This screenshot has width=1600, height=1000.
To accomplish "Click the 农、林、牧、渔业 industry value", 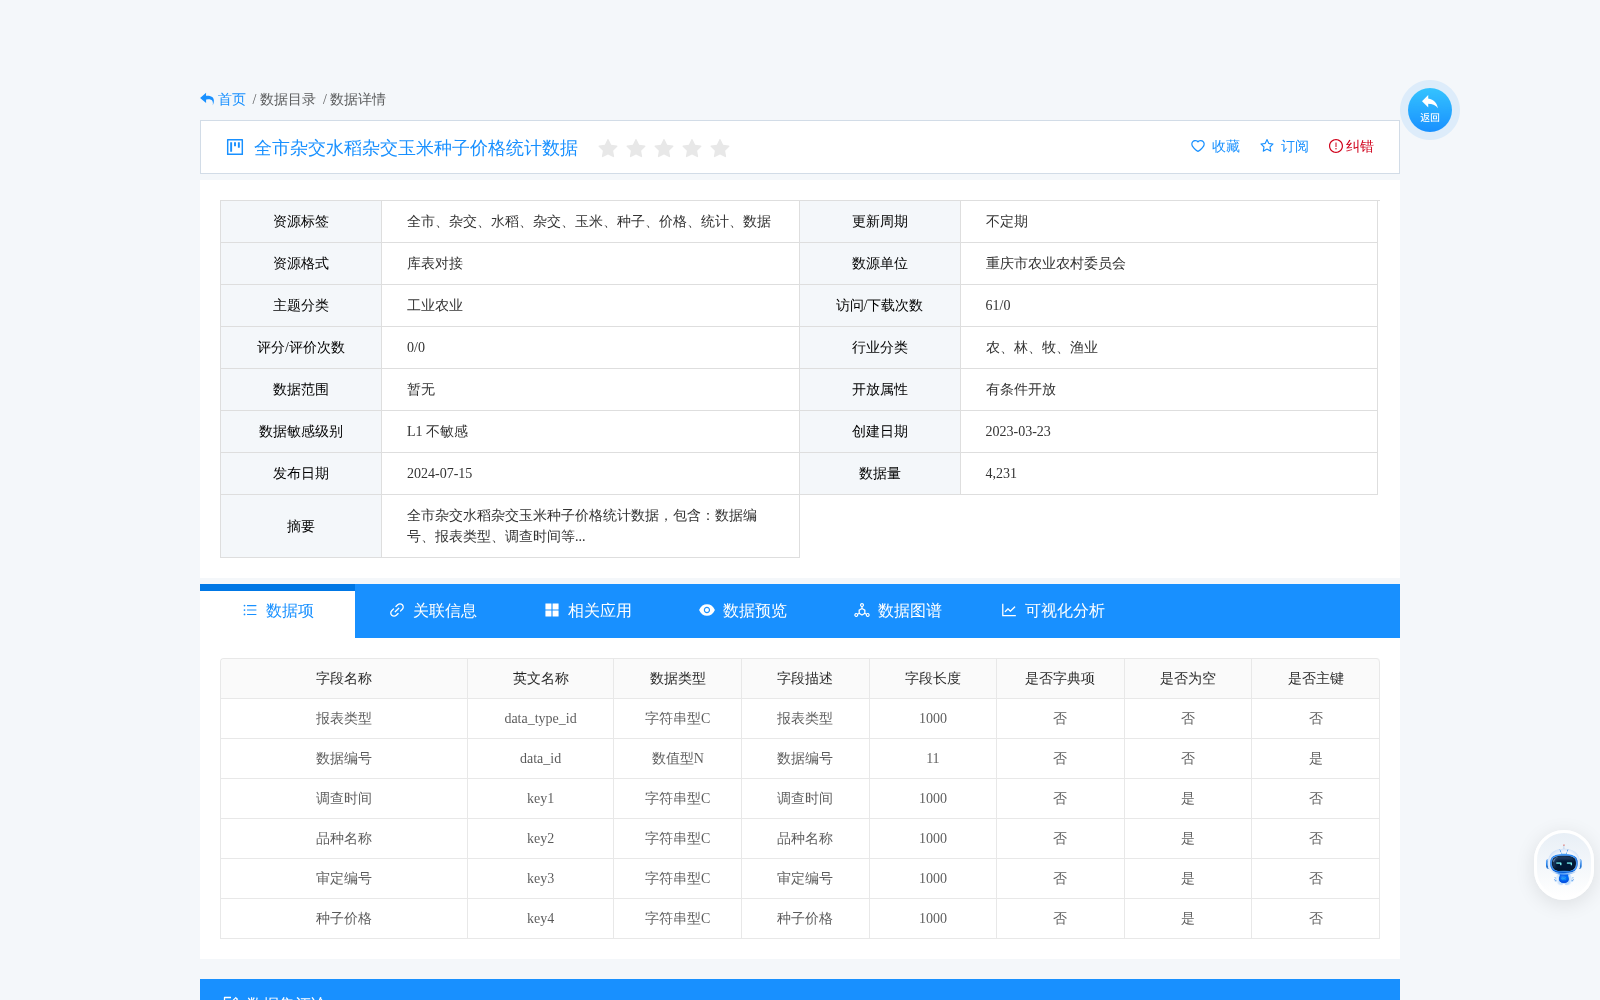I will point(1042,347).
